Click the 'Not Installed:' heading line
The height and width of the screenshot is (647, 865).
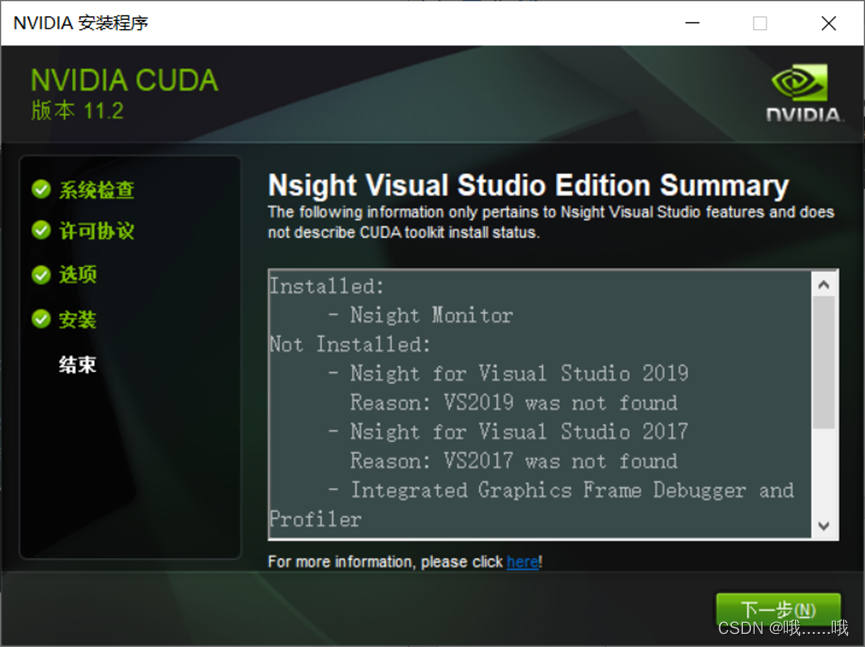tap(350, 345)
